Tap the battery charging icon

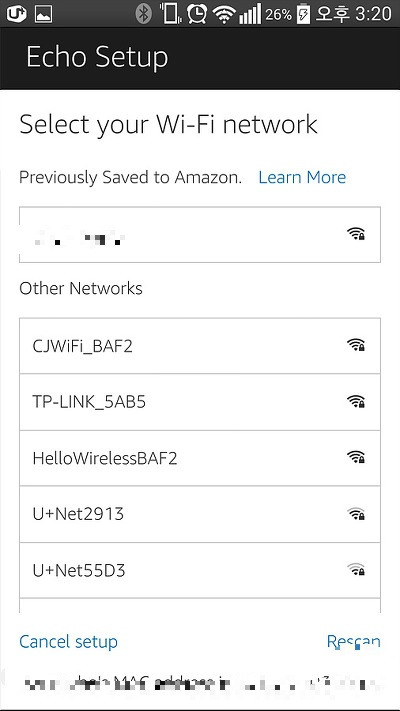[302, 14]
